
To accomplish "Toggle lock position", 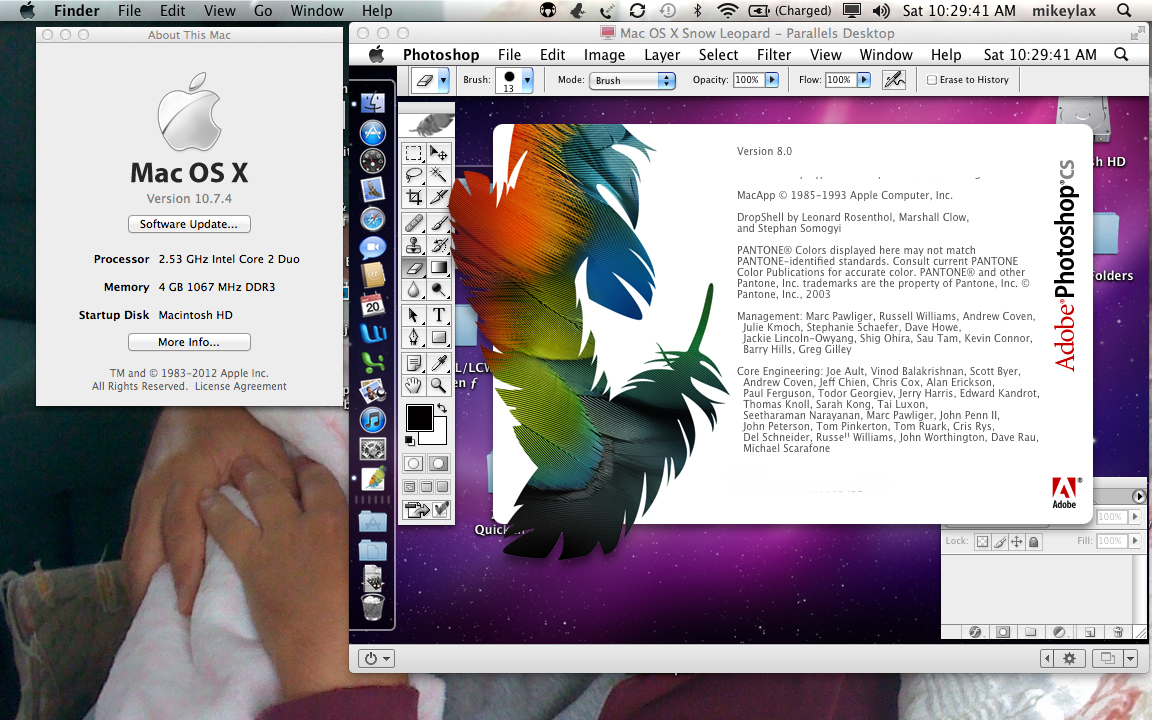I will pyautogui.click(x=1017, y=541).
